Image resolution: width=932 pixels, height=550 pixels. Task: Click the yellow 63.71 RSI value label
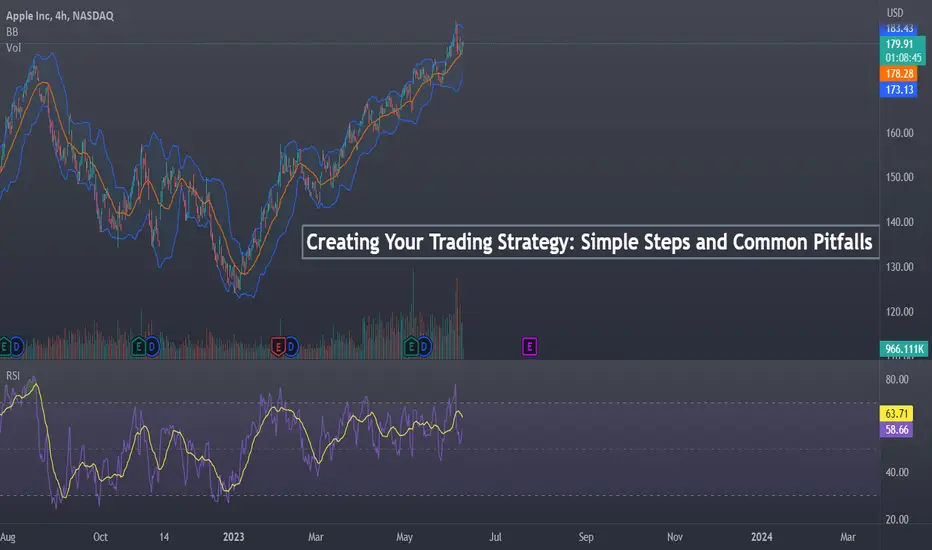tap(896, 413)
